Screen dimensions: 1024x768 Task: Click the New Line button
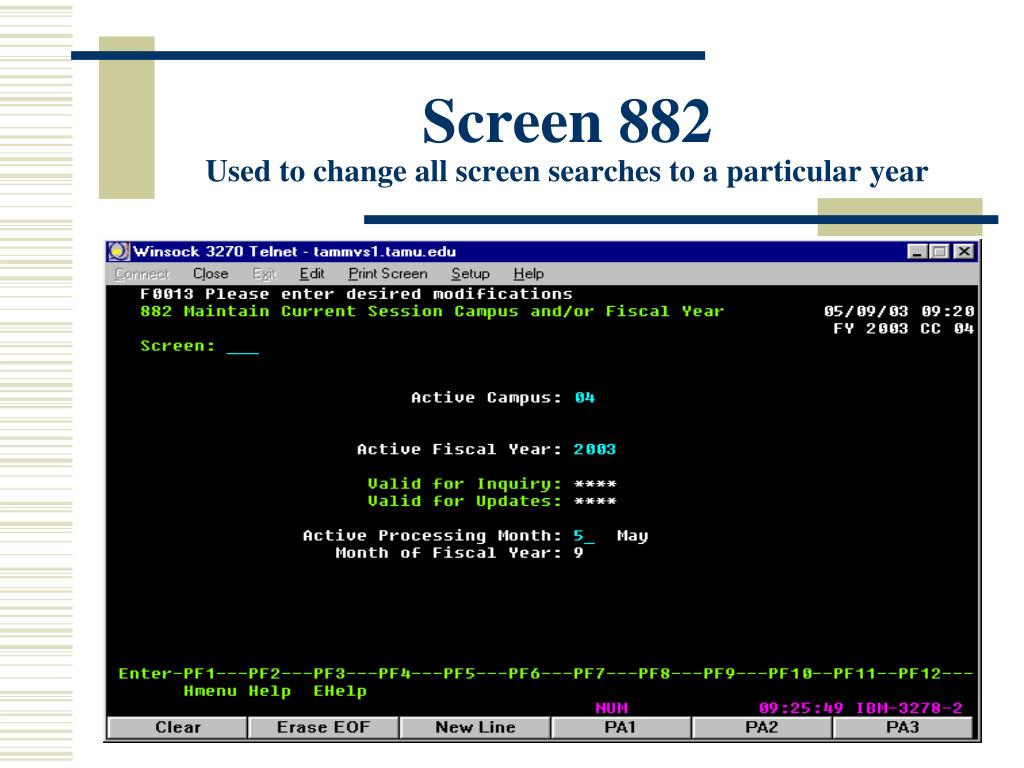click(x=475, y=728)
